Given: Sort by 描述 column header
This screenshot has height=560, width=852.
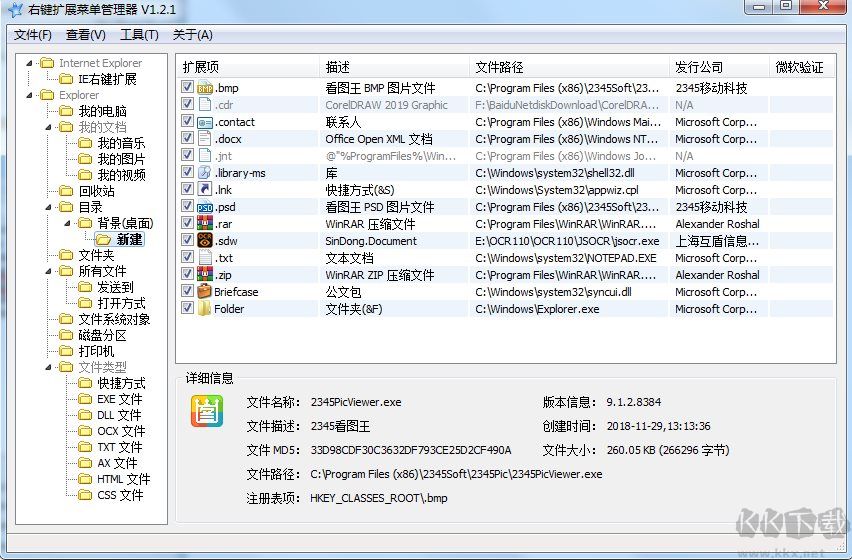Looking at the screenshot, I should click(x=394, y=67).
